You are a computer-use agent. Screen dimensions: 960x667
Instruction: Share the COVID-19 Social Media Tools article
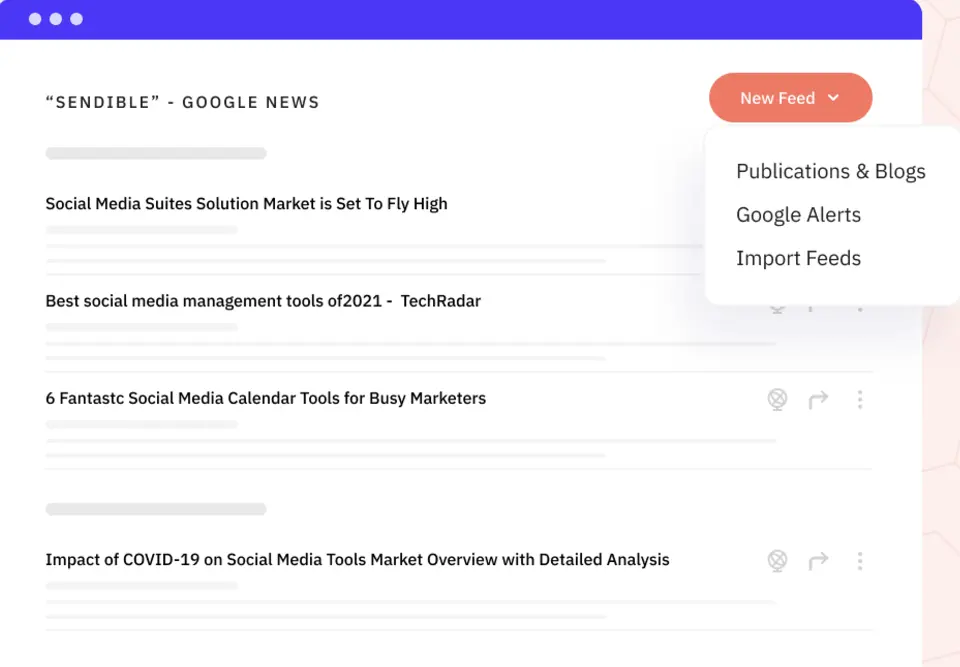[819, 561]
